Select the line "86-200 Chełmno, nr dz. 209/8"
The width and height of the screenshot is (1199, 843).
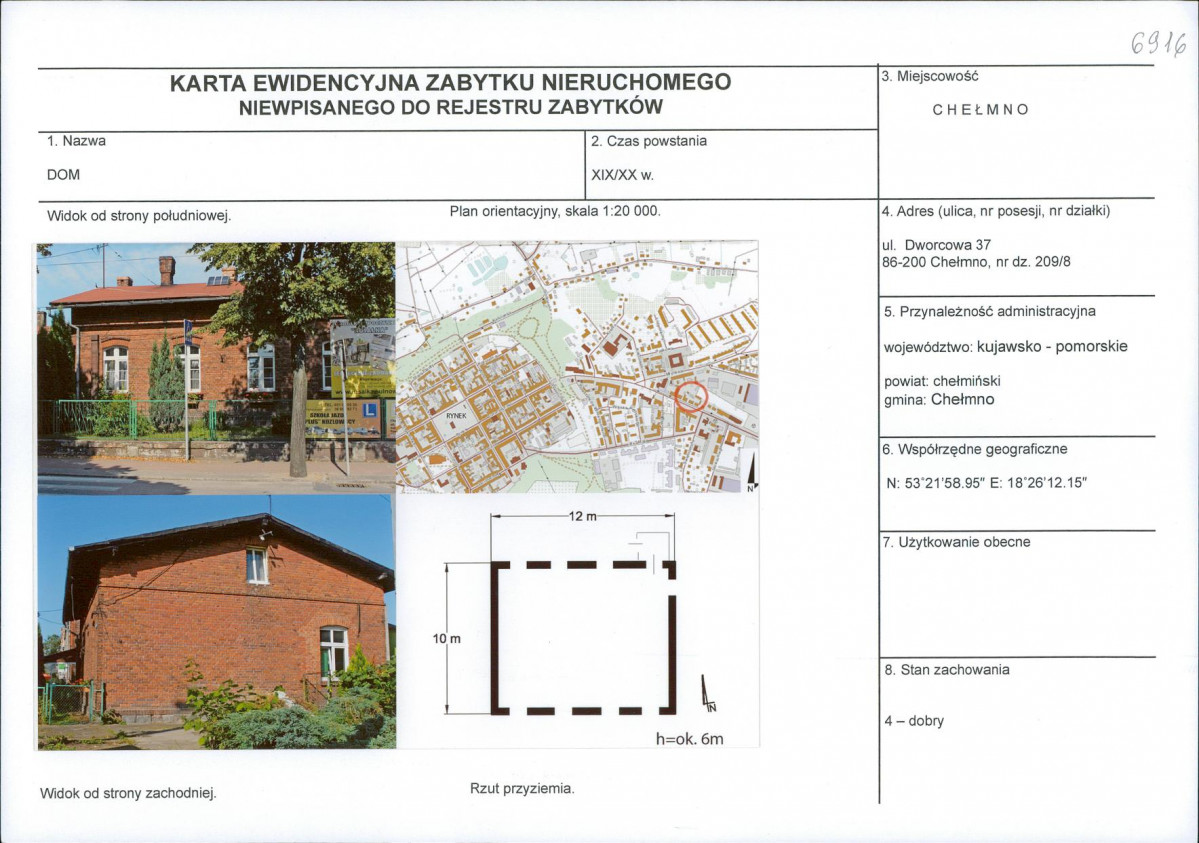pyautogui.click(x=976, y=262)
